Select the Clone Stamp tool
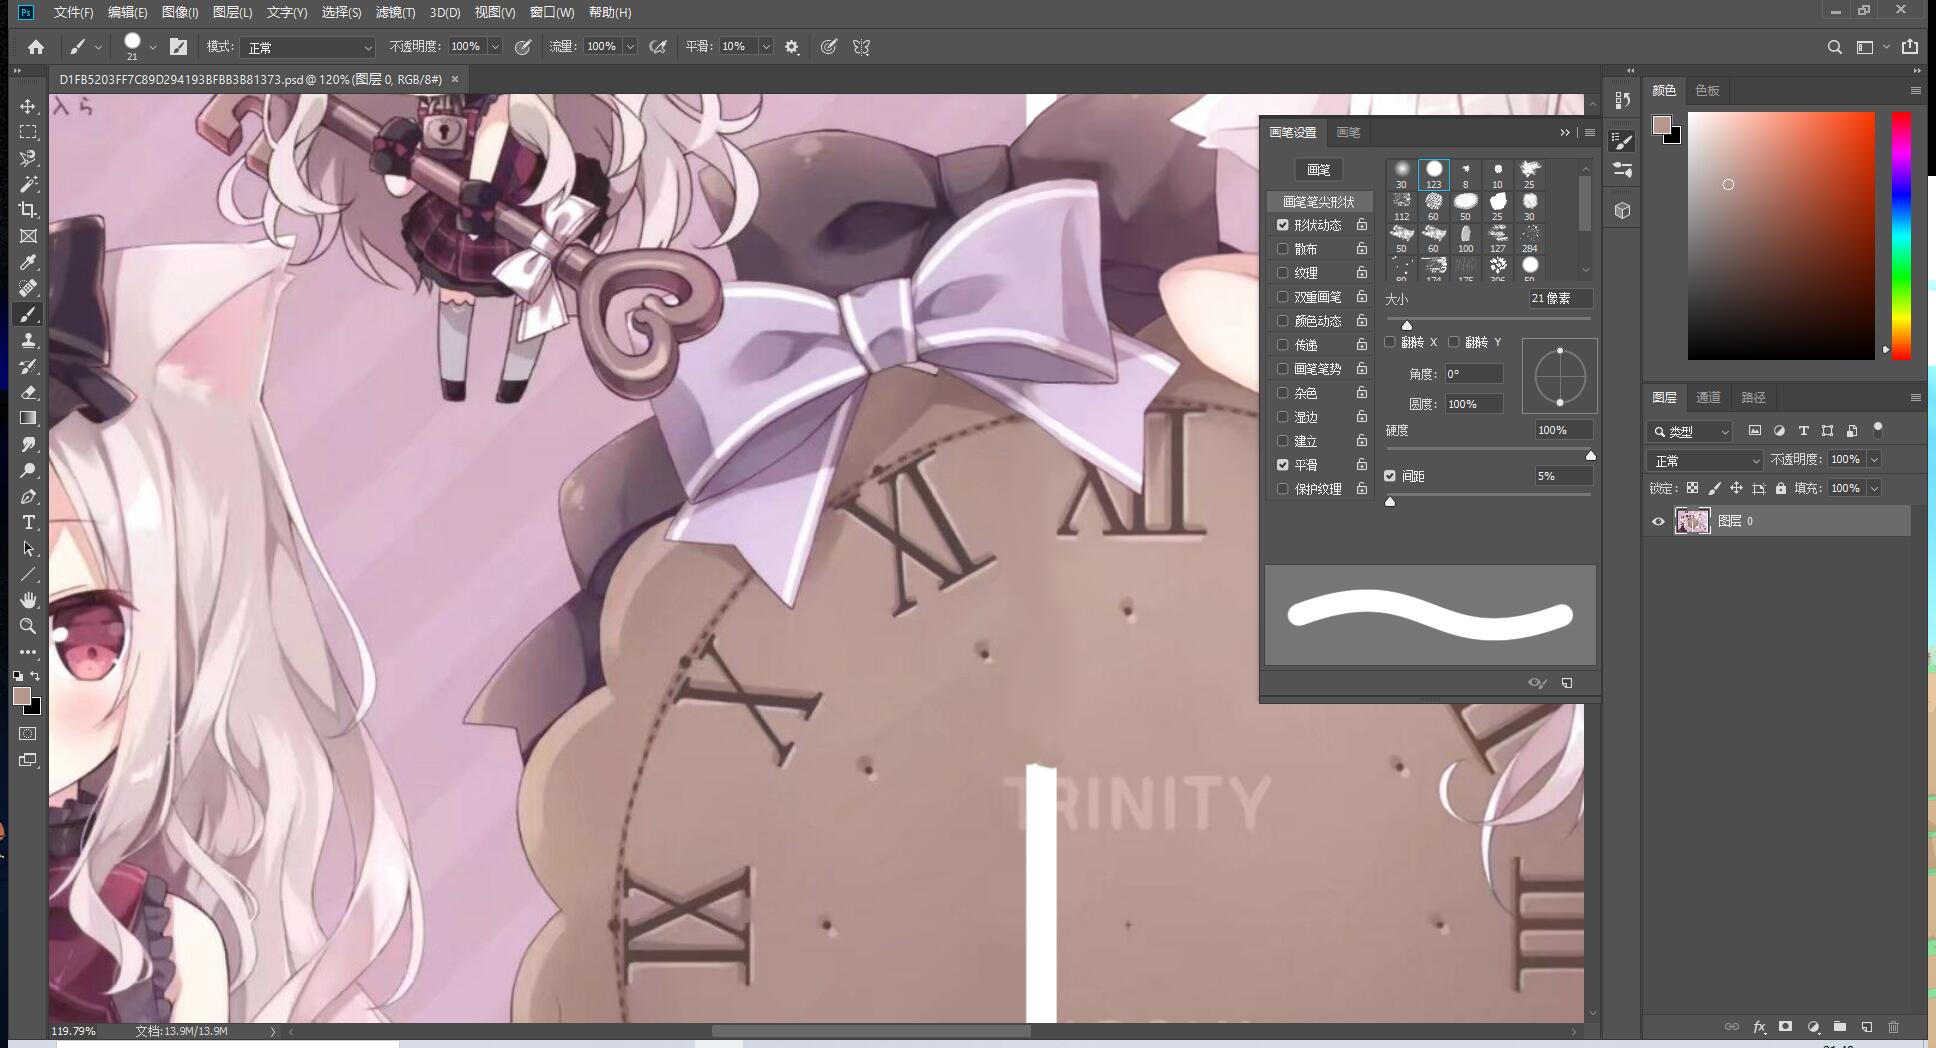This screenshot has height=1048, width=1936. [28, 340]
